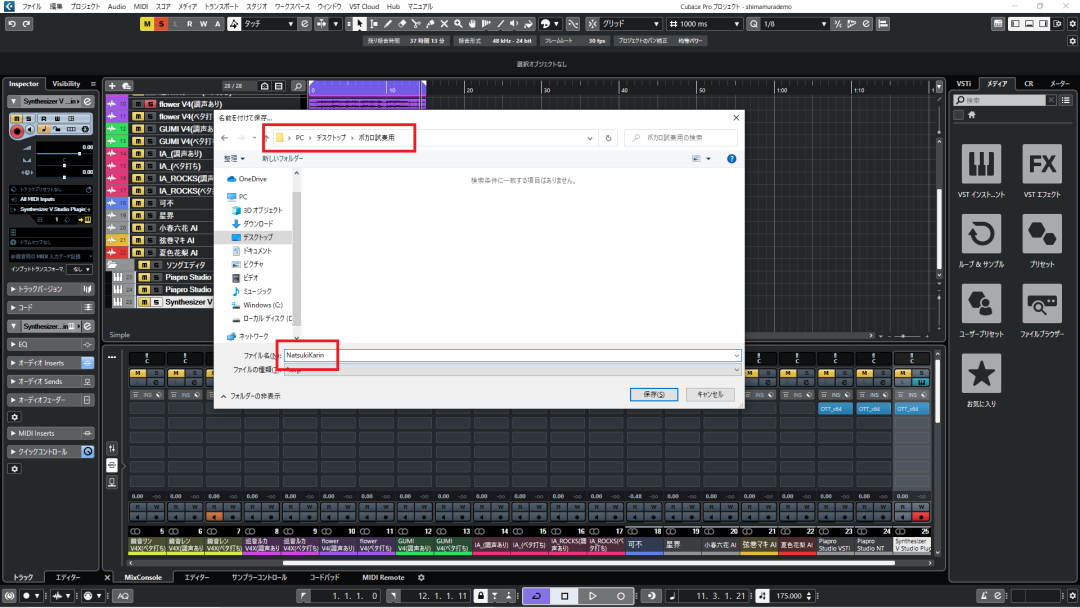Click the Add Track plus button
This screenshot has width=1080, height=608.
point(112,86)
